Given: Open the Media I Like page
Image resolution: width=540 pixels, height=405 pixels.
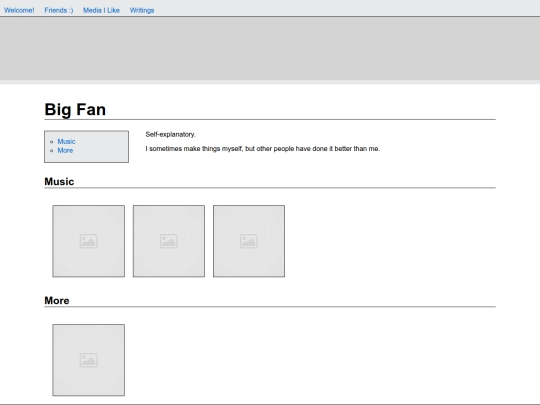Looking at the screenshot, I should (x=101, y=10).
